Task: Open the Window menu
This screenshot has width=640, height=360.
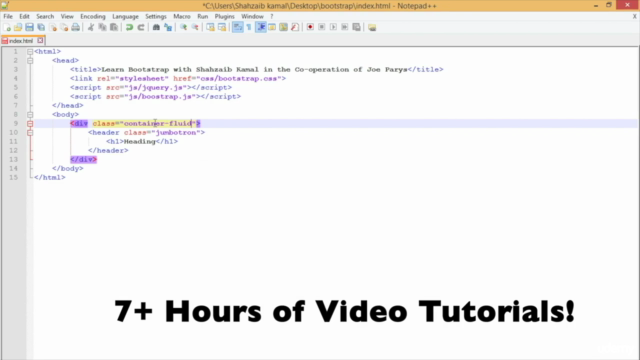Action: [252, 16]
